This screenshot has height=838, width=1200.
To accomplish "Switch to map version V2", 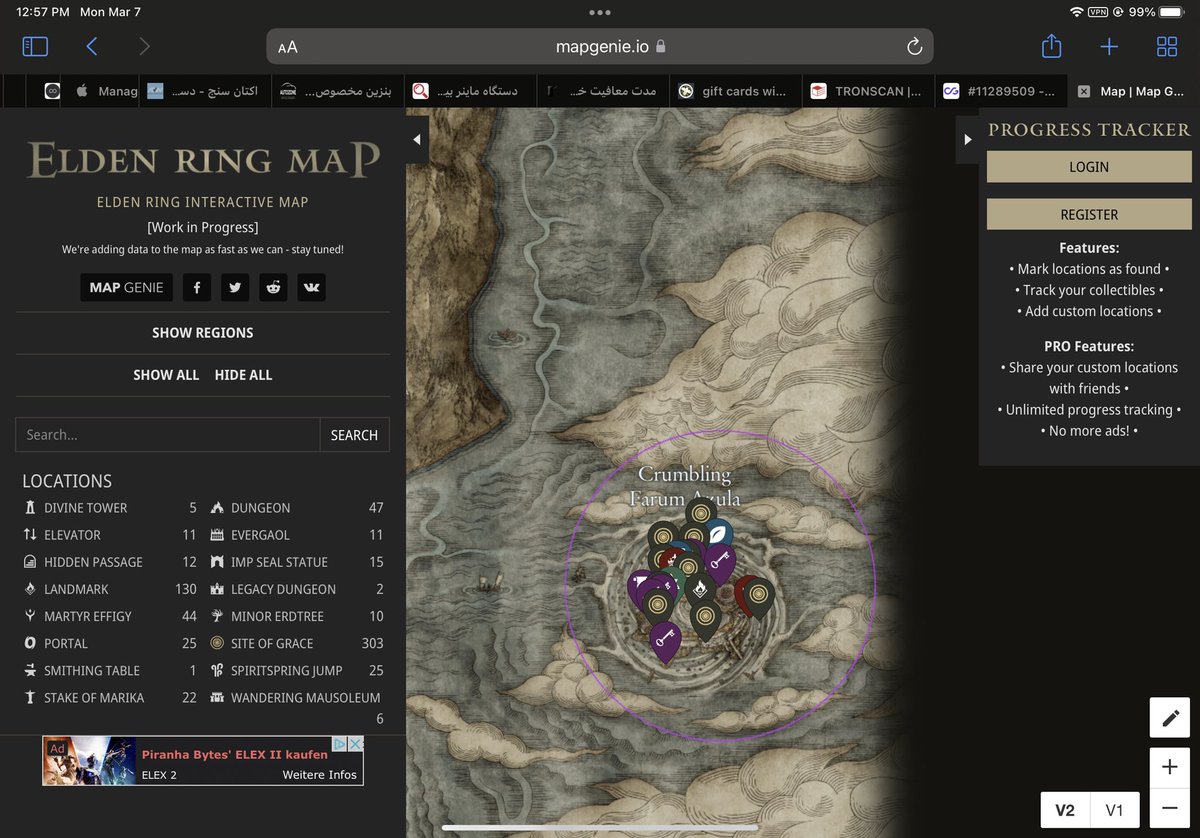I will click(x=1065, y=810).
